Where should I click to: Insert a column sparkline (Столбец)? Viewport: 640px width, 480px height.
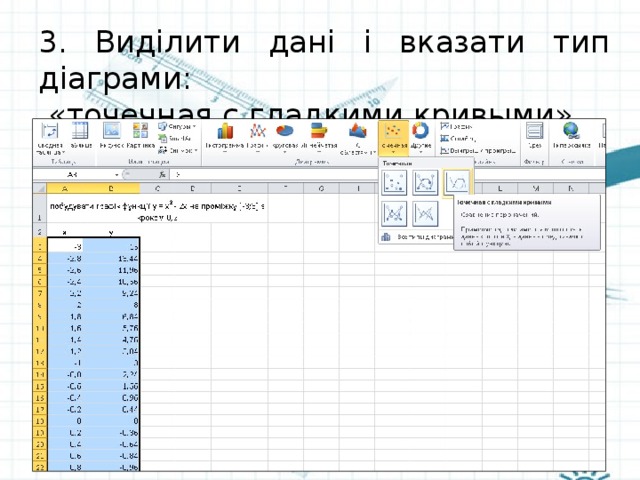point(458,138)
